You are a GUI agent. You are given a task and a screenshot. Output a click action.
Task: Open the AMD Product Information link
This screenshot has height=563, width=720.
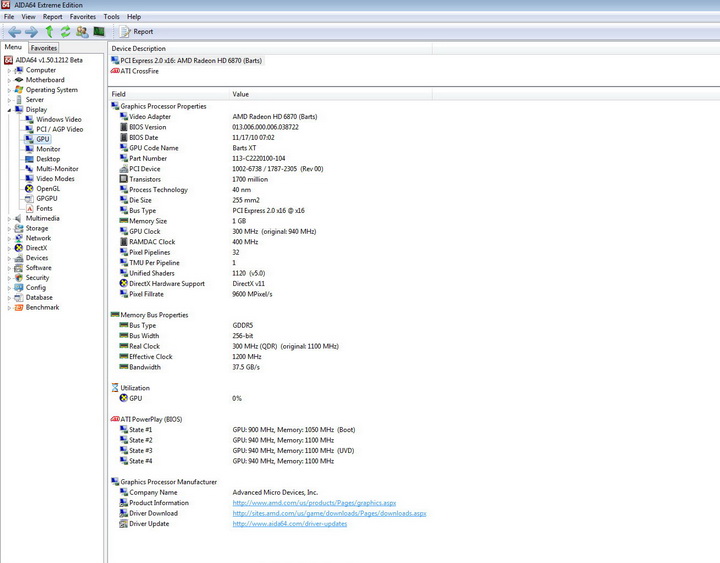click(314, 503)
